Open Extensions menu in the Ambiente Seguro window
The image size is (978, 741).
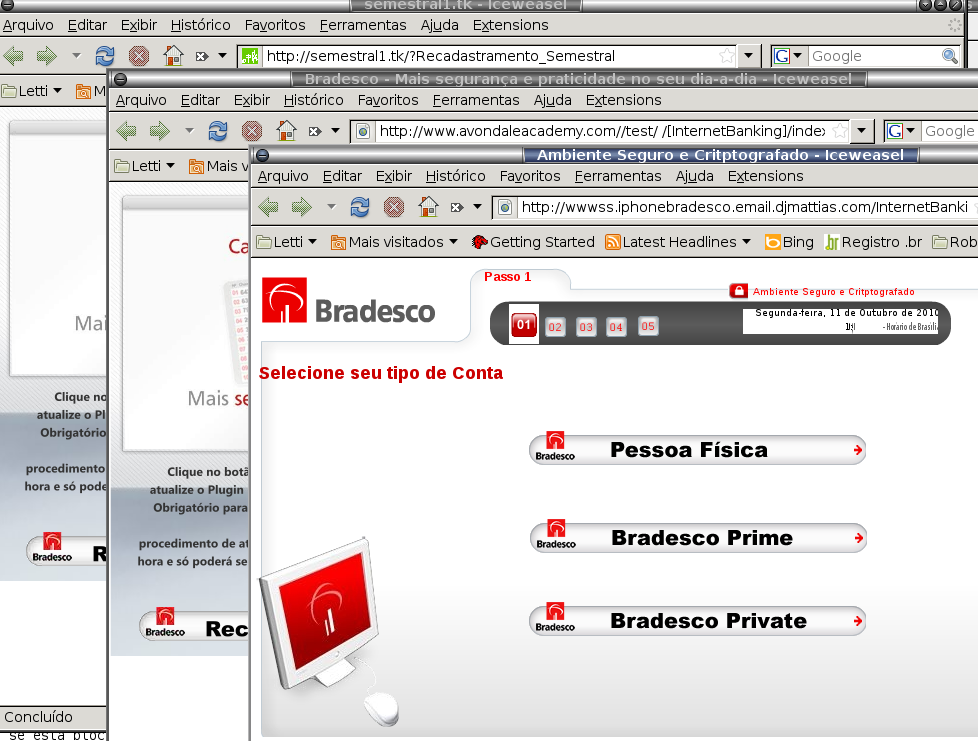click(765, 176)
